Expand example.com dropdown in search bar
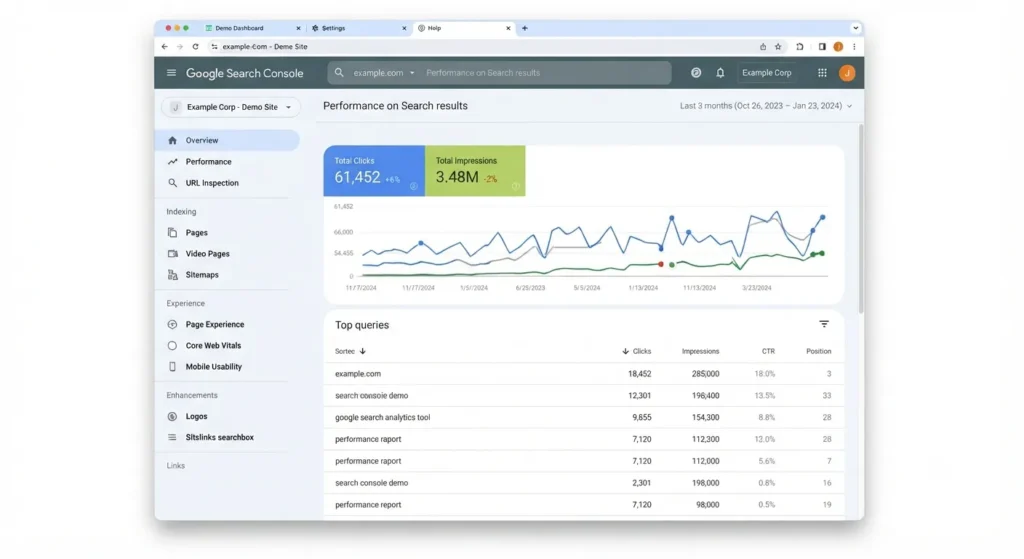Viewport: 1024px width, 559px height. tap(384, 73)
